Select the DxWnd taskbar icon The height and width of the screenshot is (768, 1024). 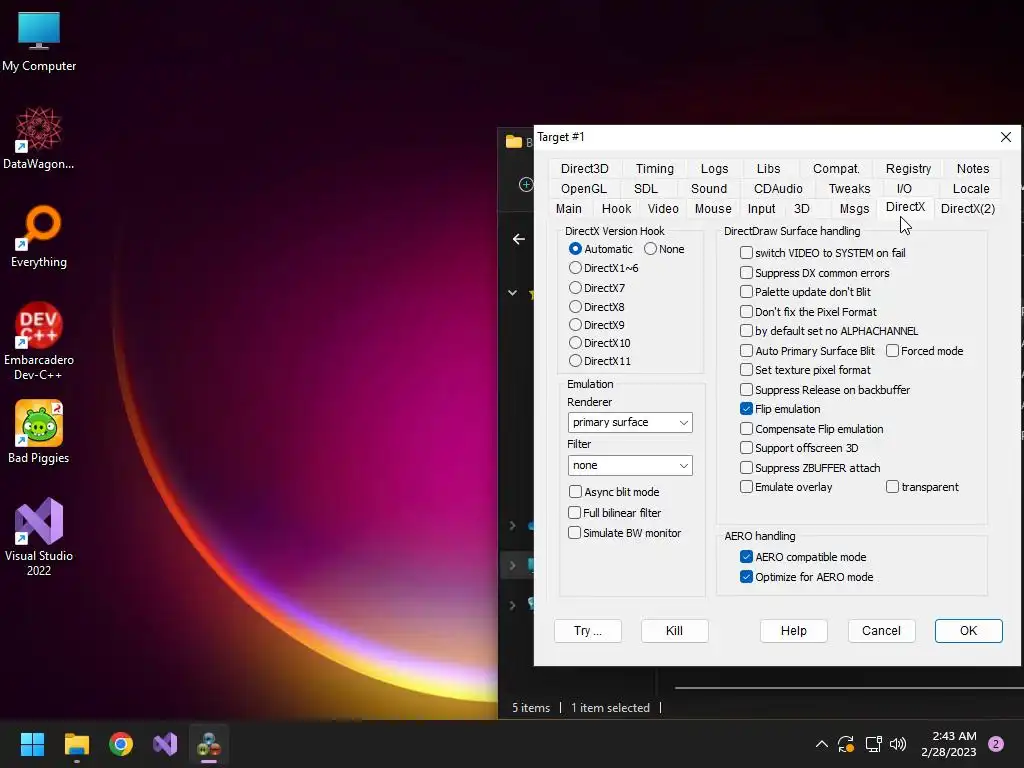point(209,744)
